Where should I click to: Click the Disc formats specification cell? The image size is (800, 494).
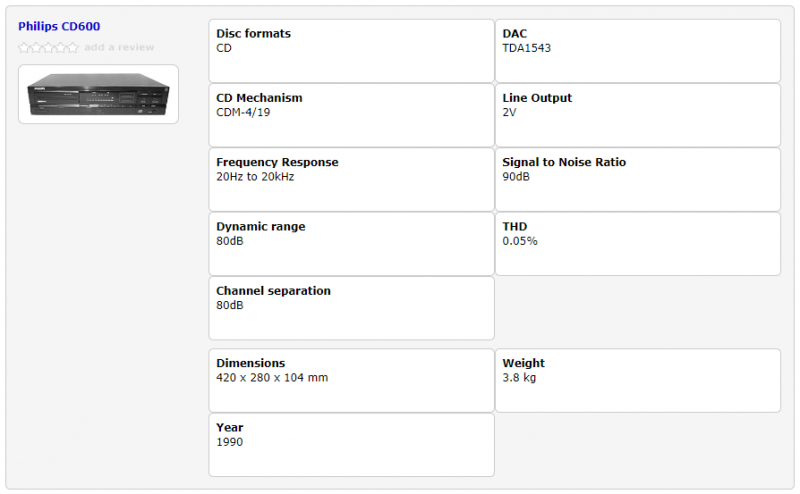[x=351, y=51]
